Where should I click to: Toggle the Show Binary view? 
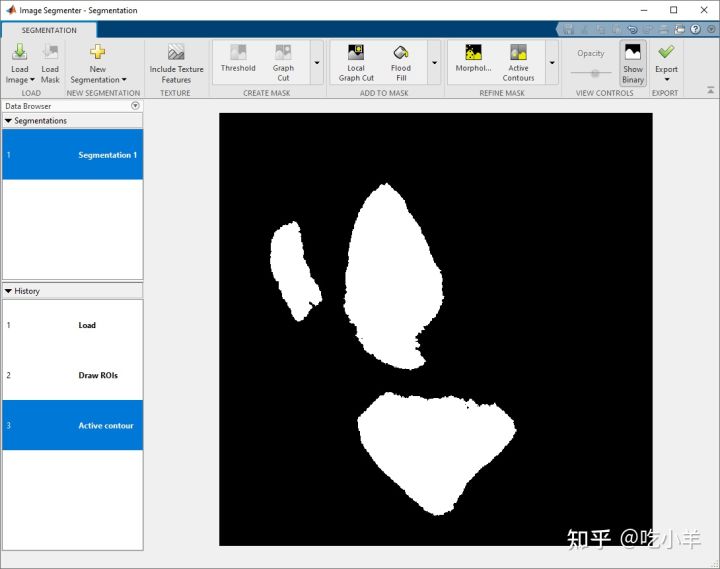coord(633,63)
